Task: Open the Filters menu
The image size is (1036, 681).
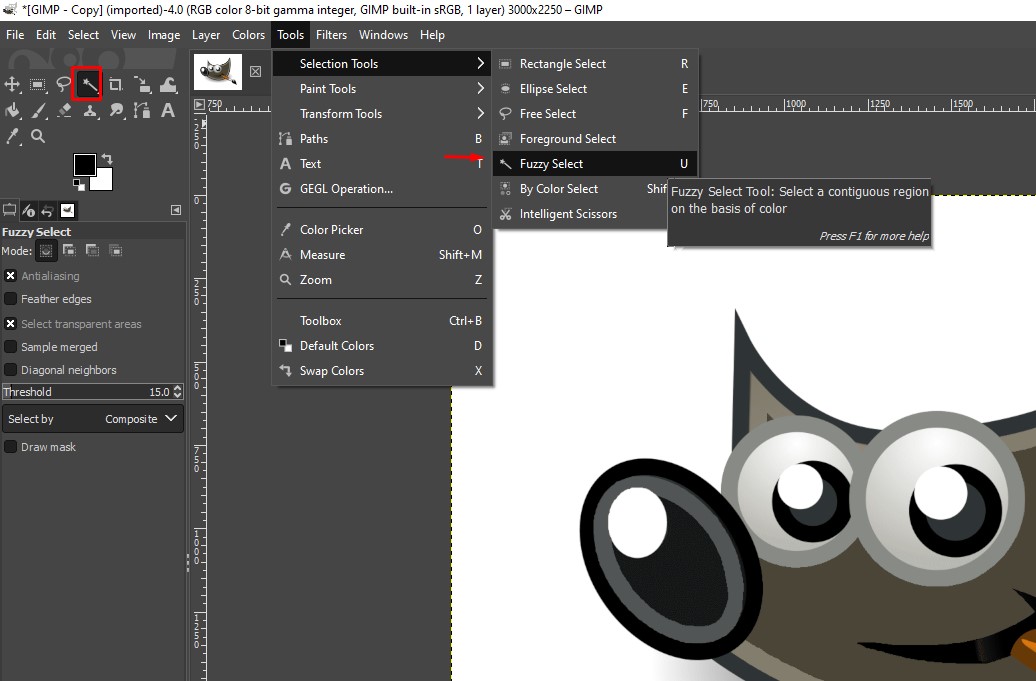Action: click(x=331, y=35)
